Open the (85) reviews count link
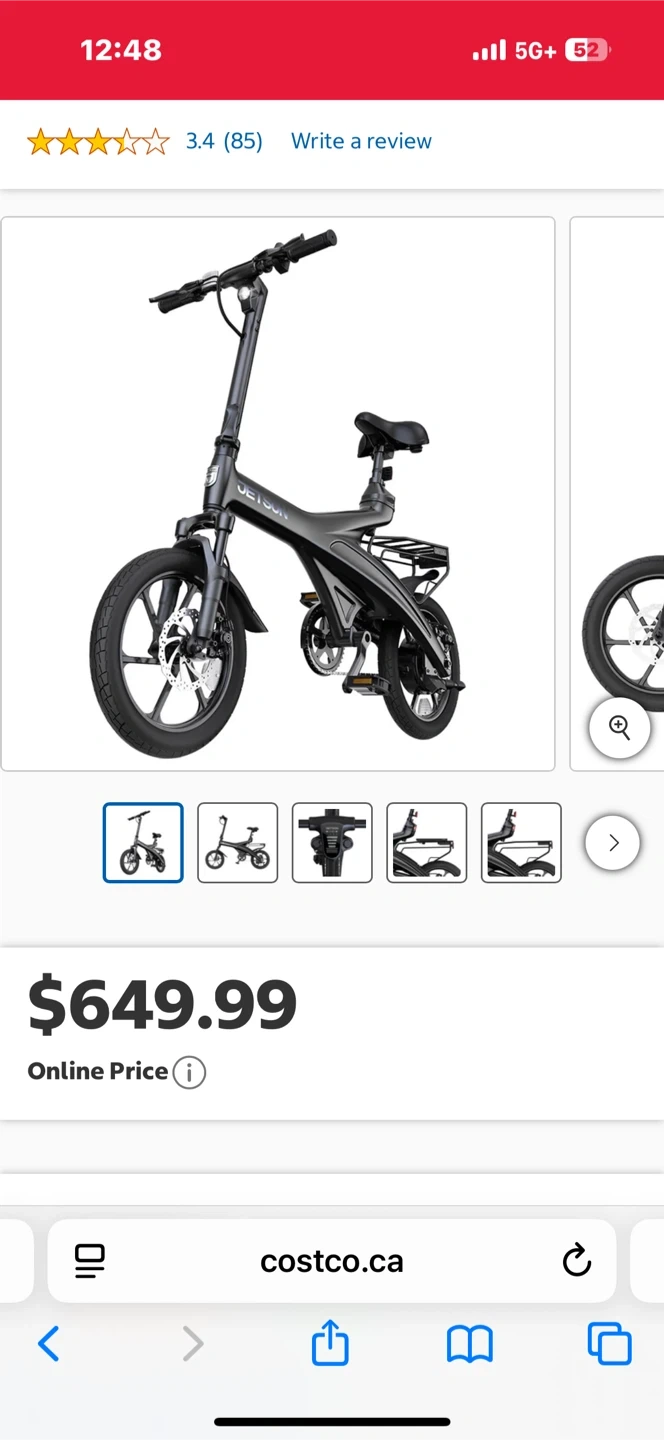 point(243,142)
